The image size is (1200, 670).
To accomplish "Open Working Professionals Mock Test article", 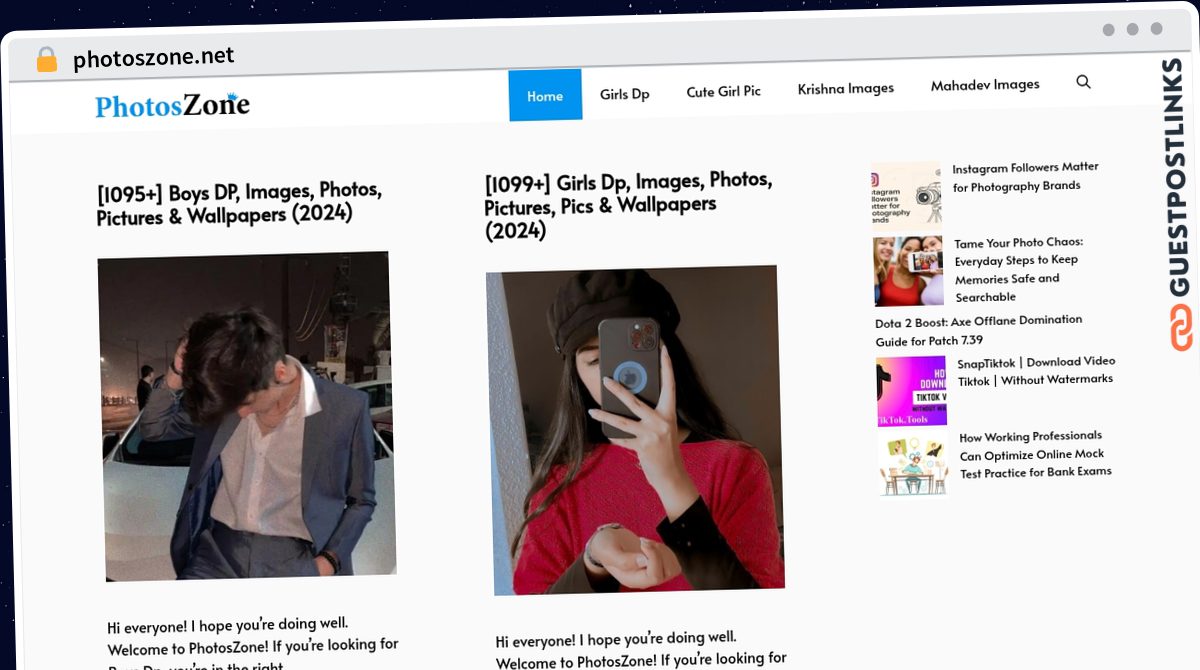I will [1035, 454].
